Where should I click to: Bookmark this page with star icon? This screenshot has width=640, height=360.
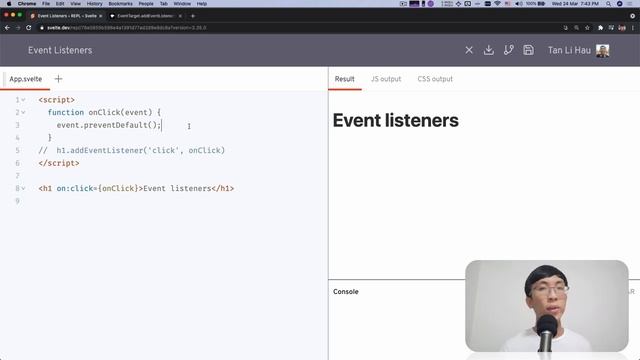tap(587, 28)
